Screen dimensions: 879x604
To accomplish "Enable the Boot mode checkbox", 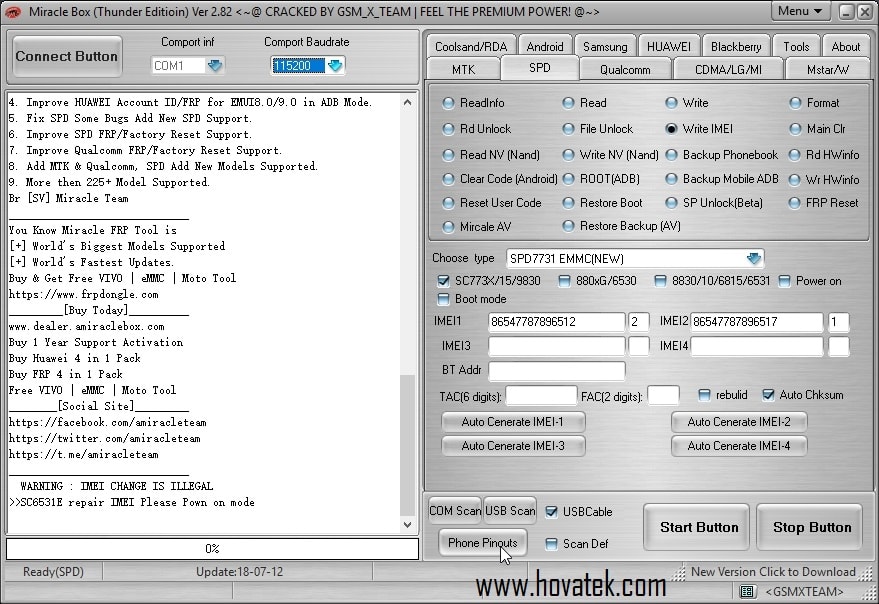I will [x=443, y=299].
